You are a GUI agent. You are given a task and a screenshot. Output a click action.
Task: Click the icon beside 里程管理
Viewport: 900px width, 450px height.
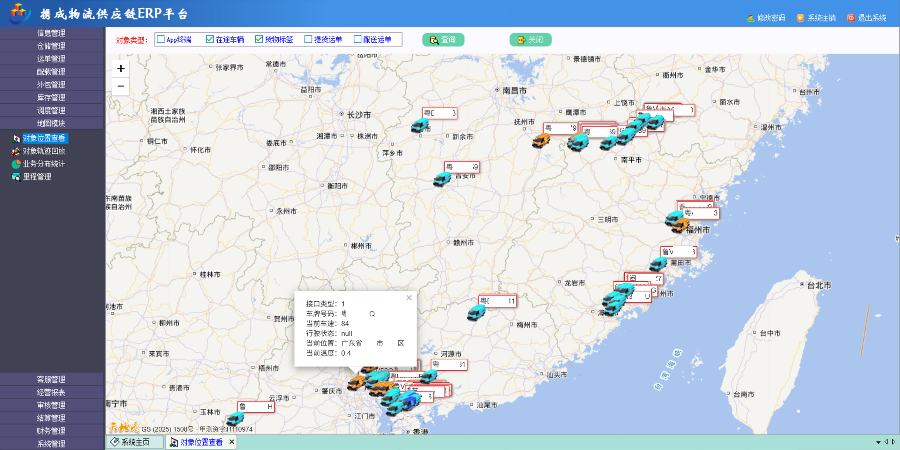click(16, 177)
